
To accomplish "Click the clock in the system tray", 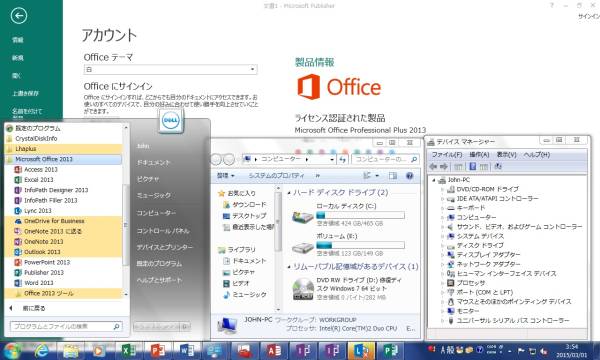I will click(571, 351).
